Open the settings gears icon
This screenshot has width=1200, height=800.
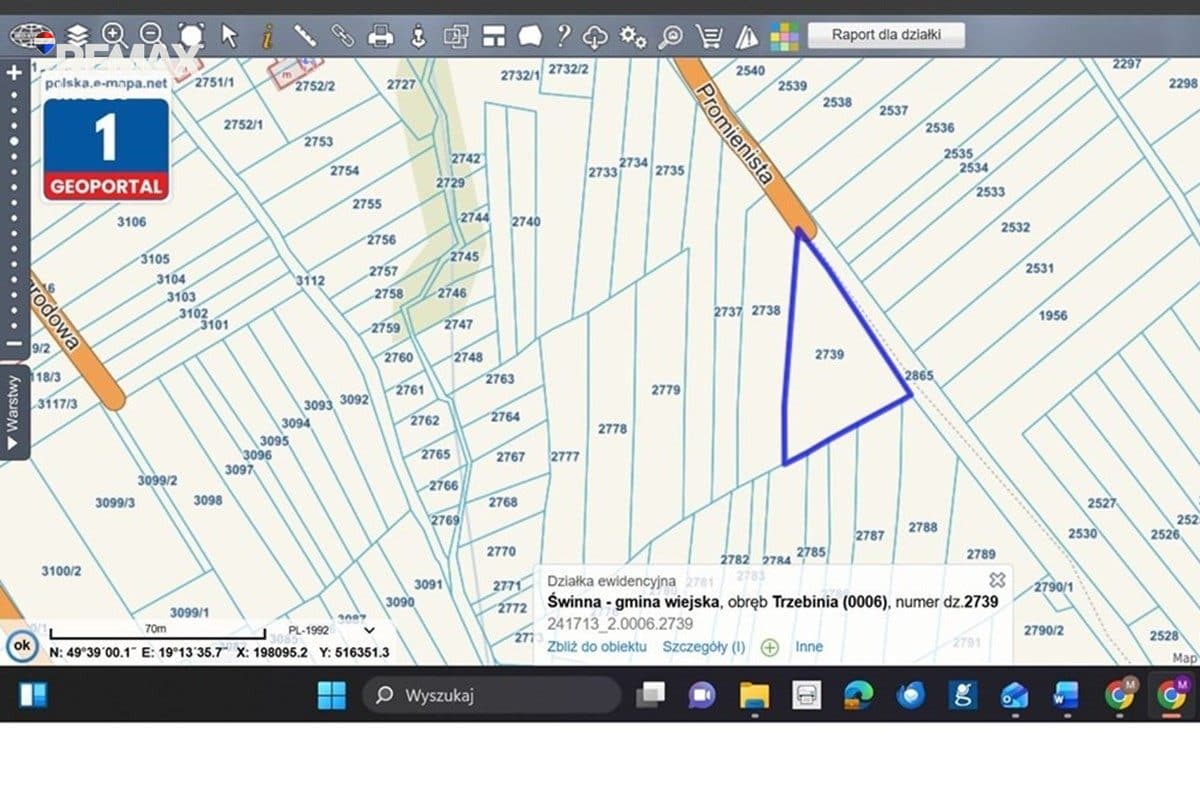click(x=632, y=37)
